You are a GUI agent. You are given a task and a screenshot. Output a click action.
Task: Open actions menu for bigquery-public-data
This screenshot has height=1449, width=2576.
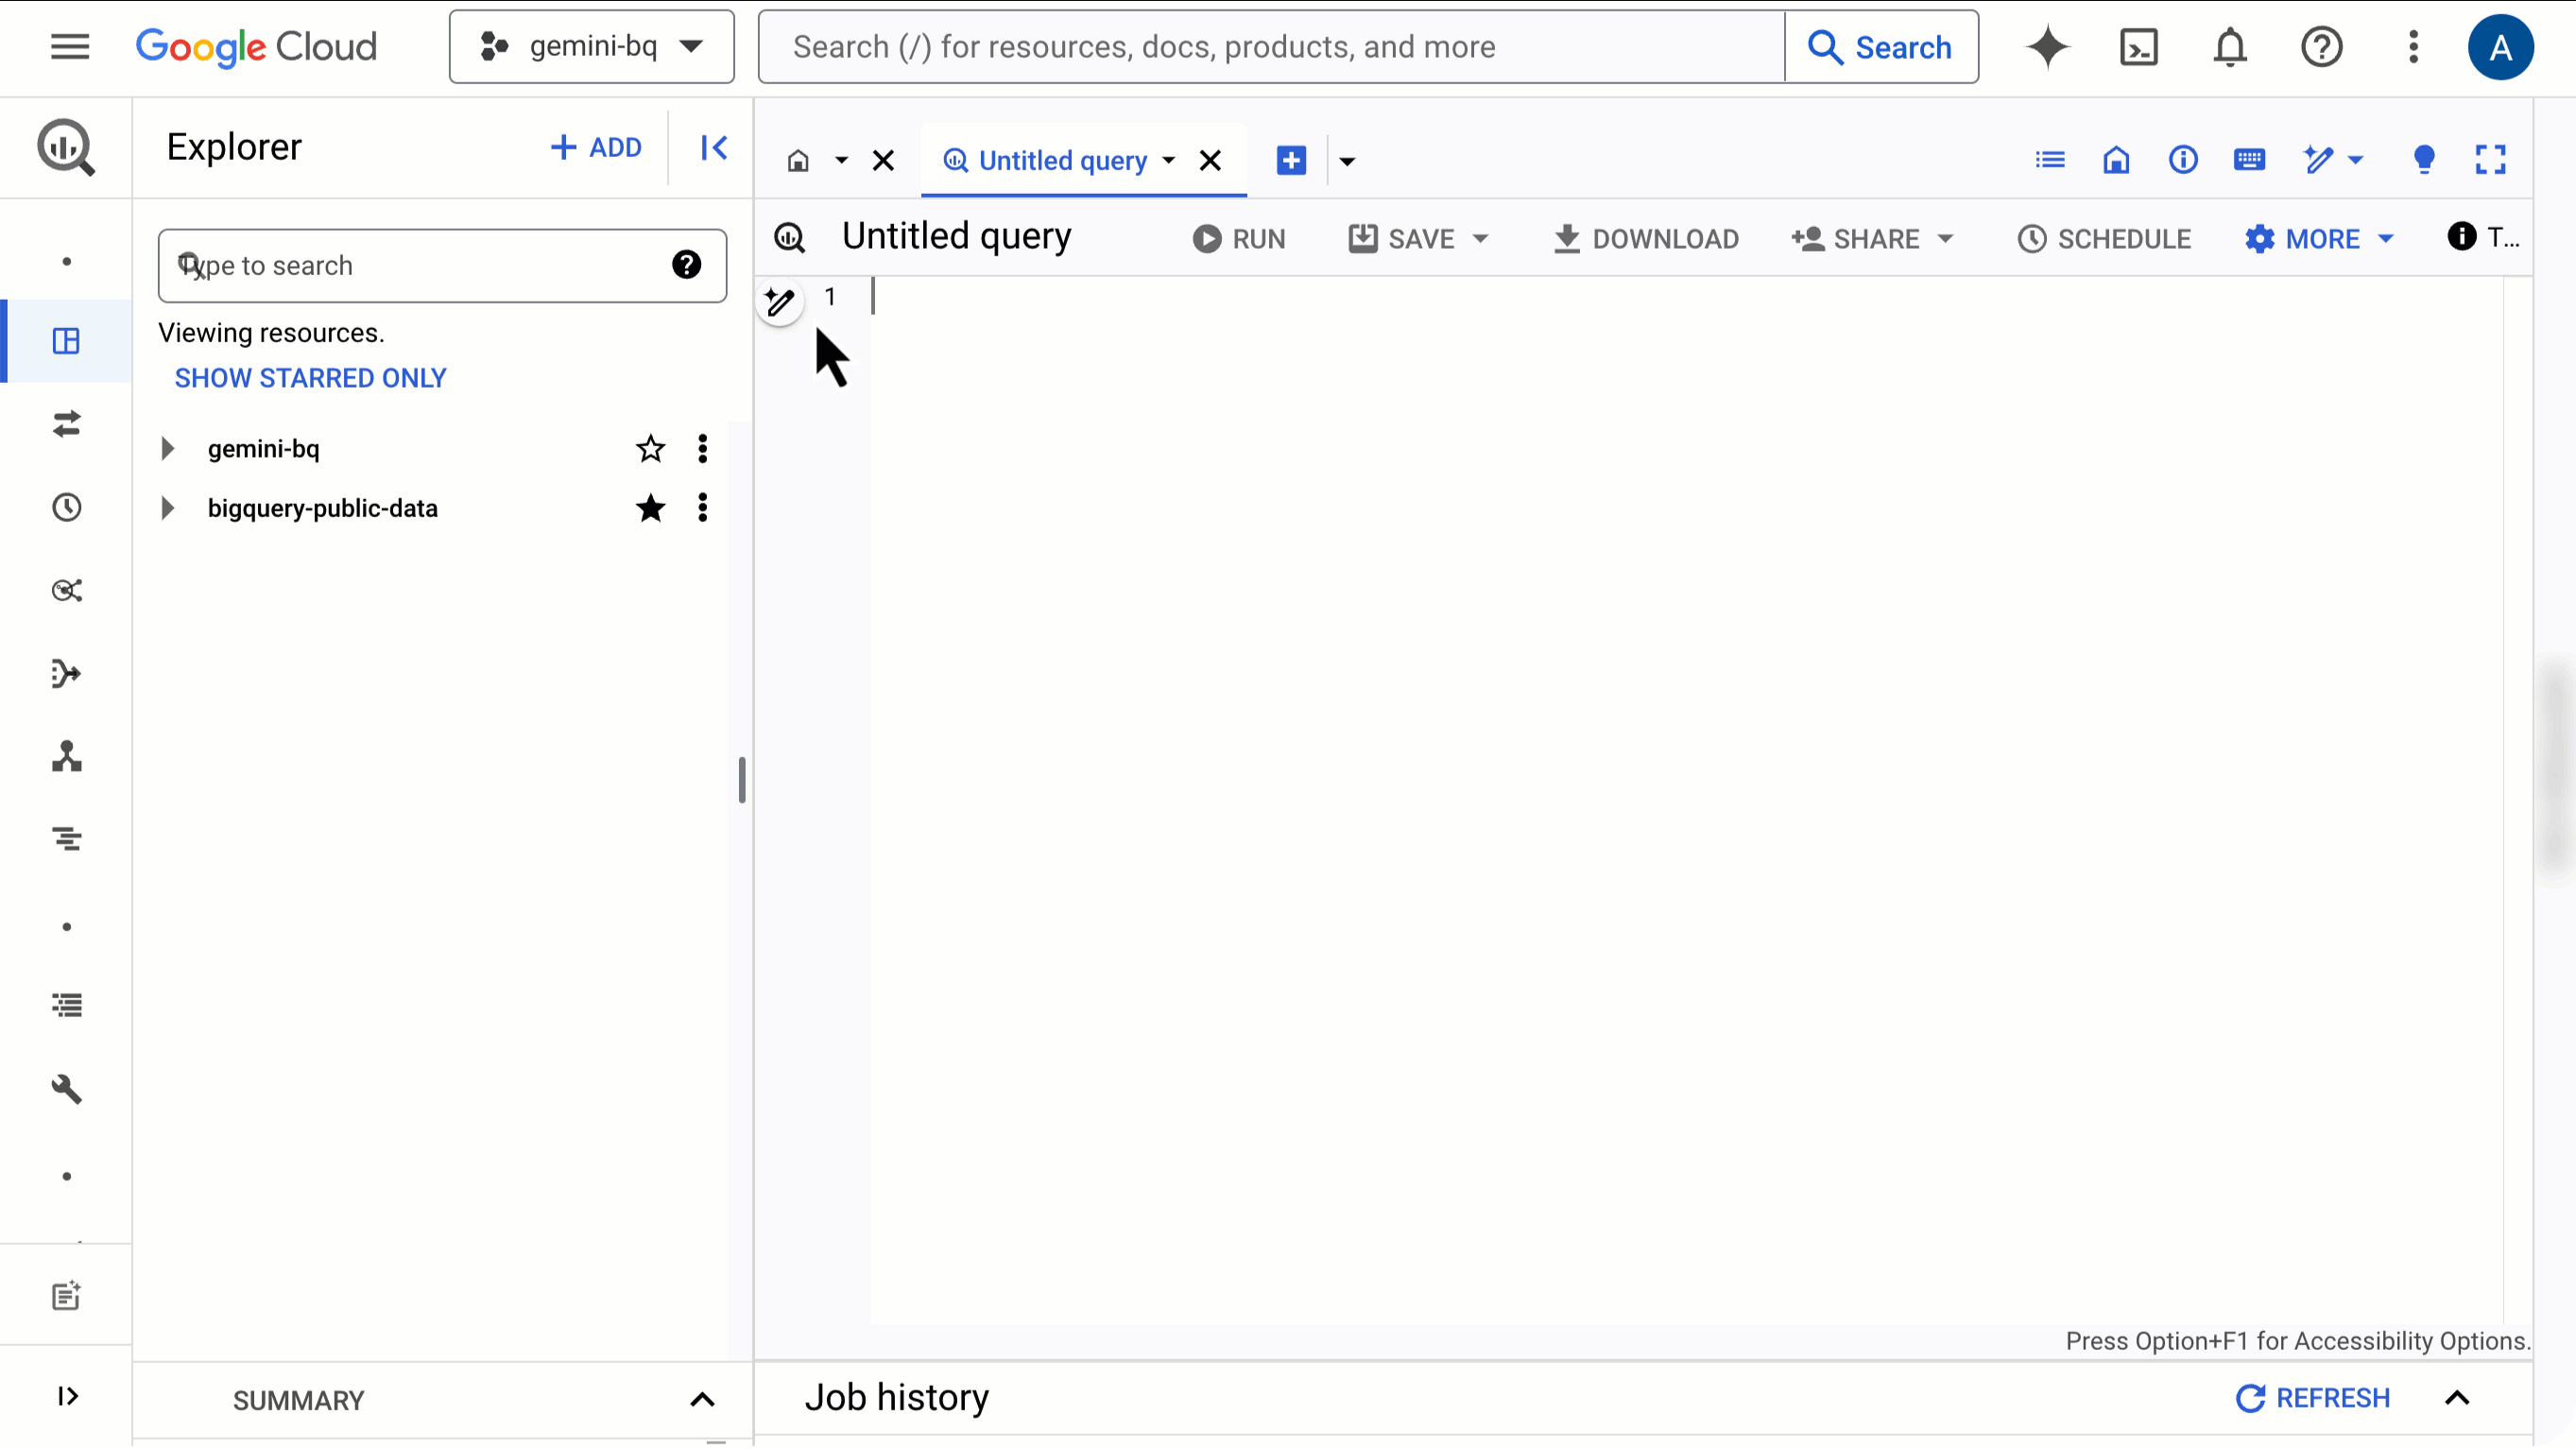[x=702, y=508]
